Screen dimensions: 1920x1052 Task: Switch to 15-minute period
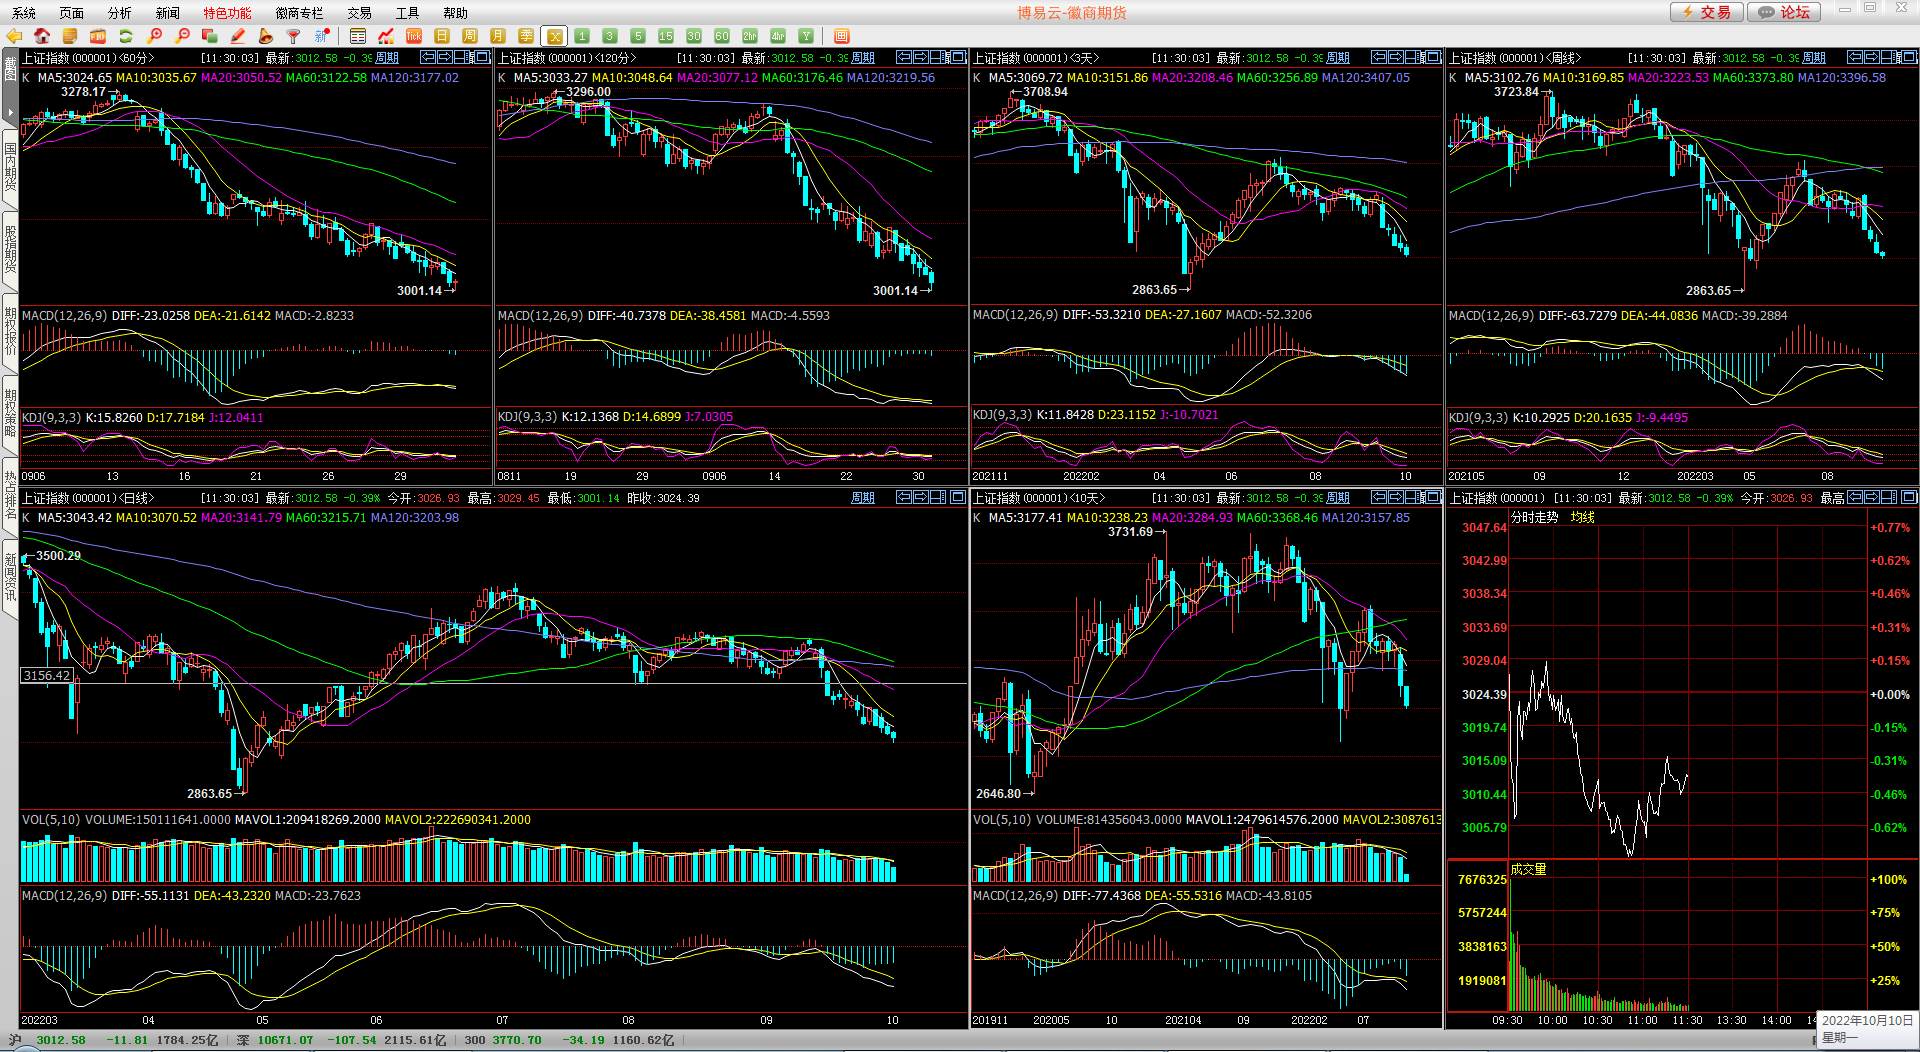click(x=666, y=36)
